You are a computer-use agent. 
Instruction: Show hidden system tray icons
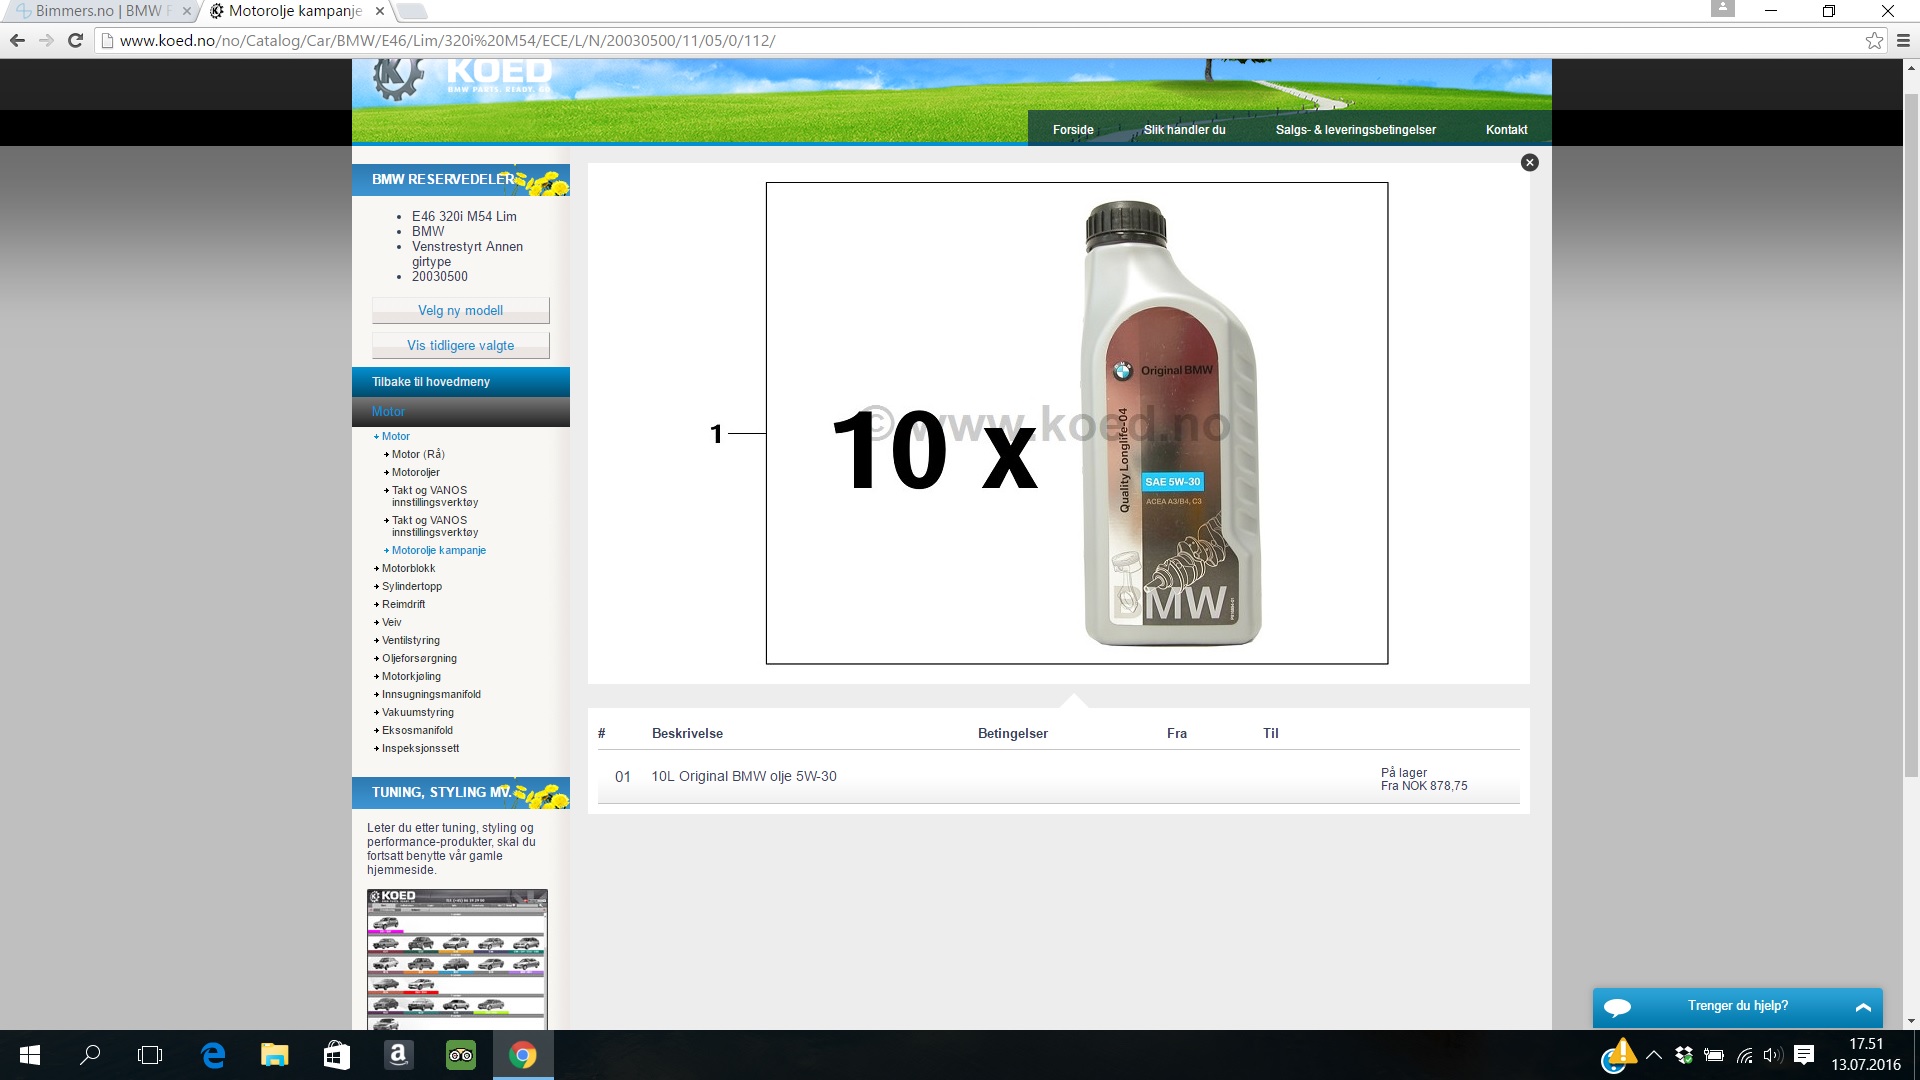pyautogui.click(x=1654, y=1055)
